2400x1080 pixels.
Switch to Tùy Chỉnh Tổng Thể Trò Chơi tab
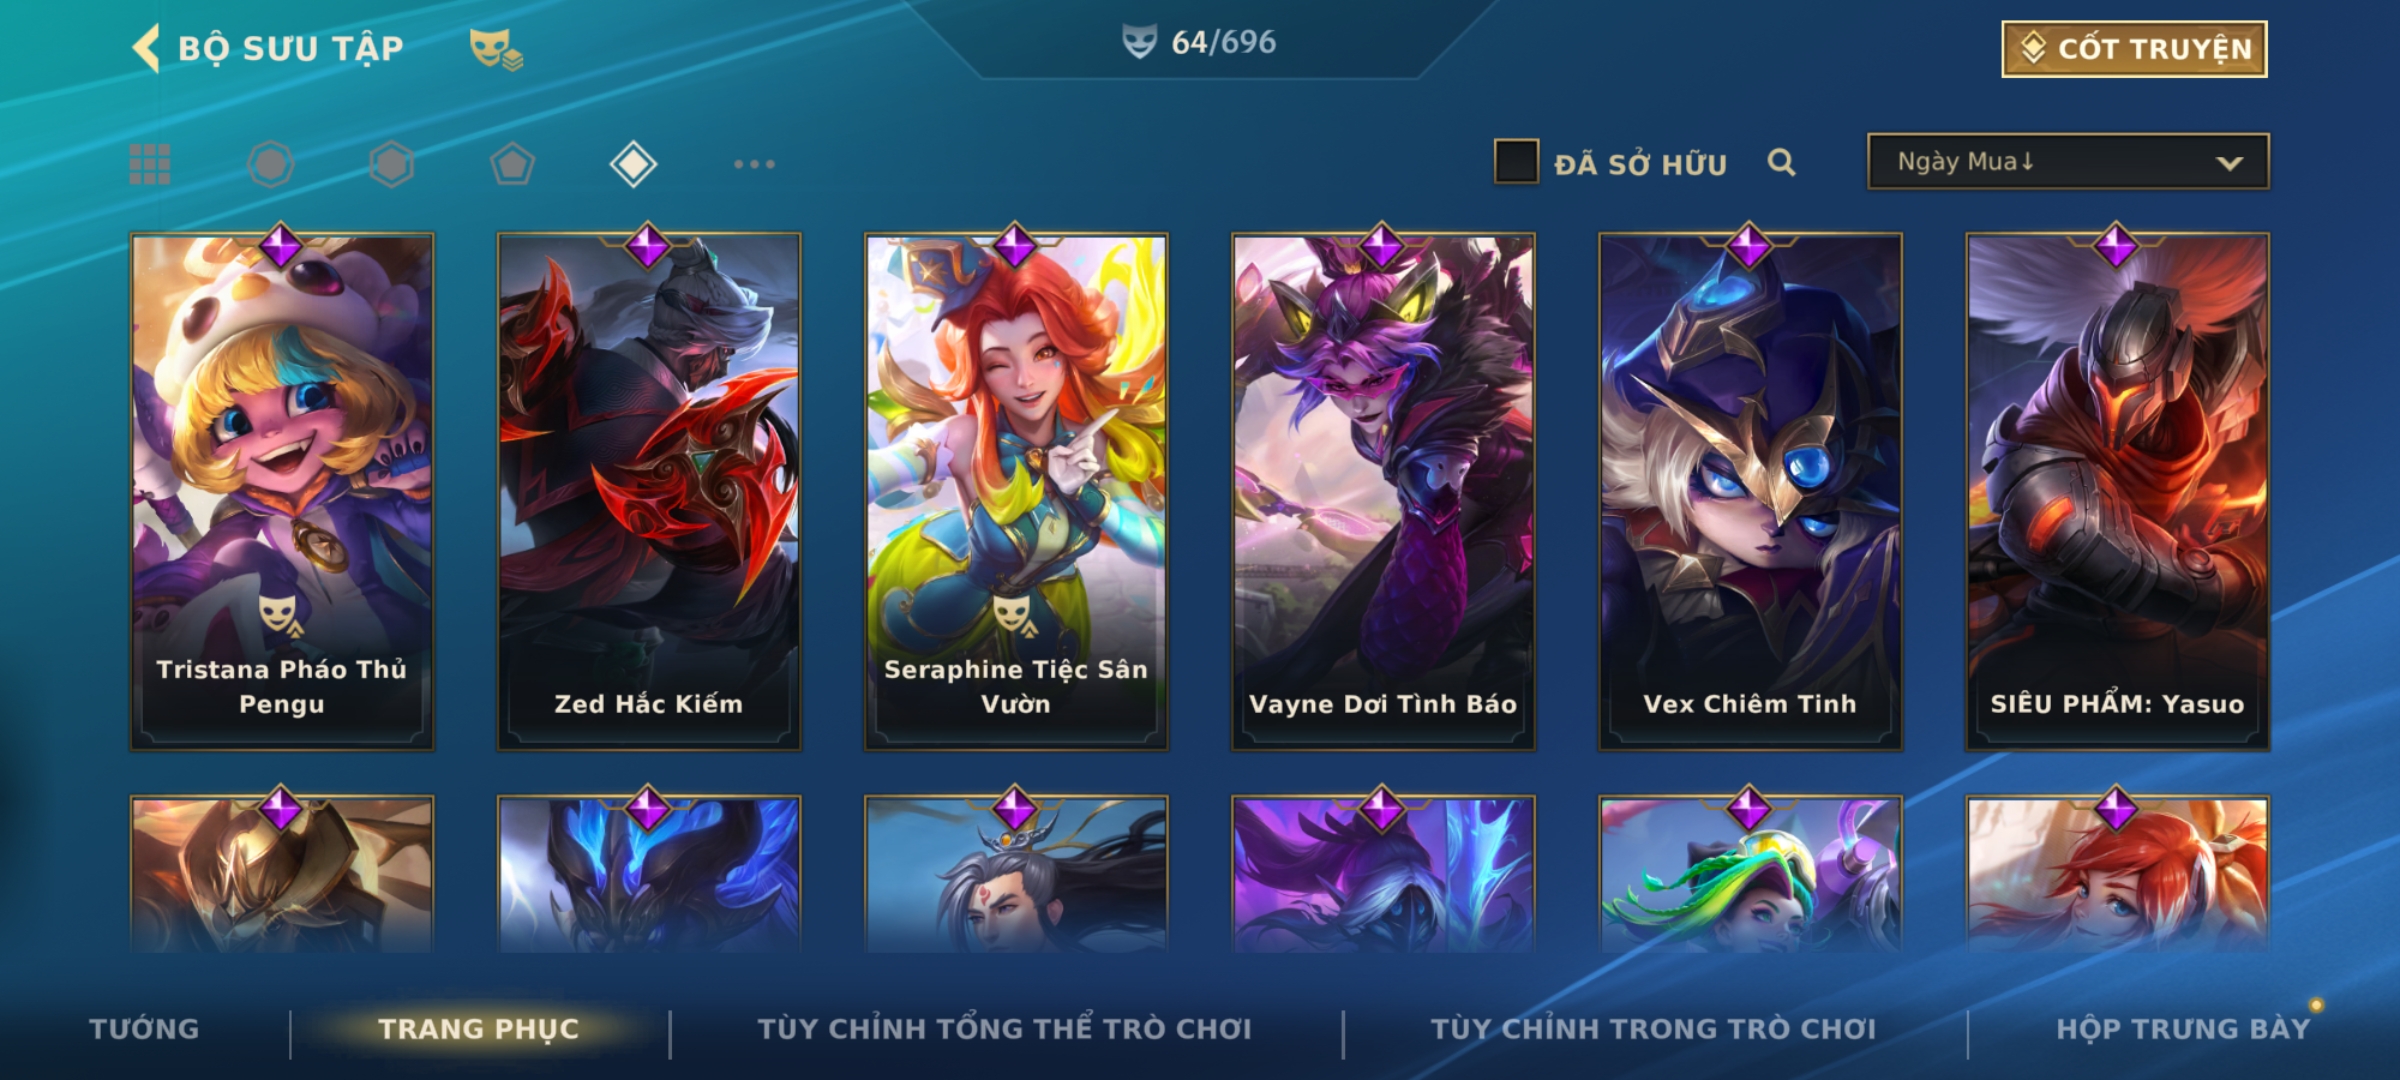pyautogui.click(x=1004, y=1029)
